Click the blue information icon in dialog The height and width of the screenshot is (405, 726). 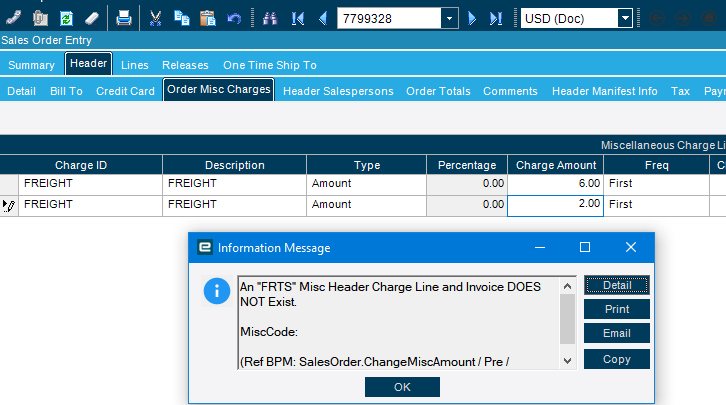pos(217,291)
